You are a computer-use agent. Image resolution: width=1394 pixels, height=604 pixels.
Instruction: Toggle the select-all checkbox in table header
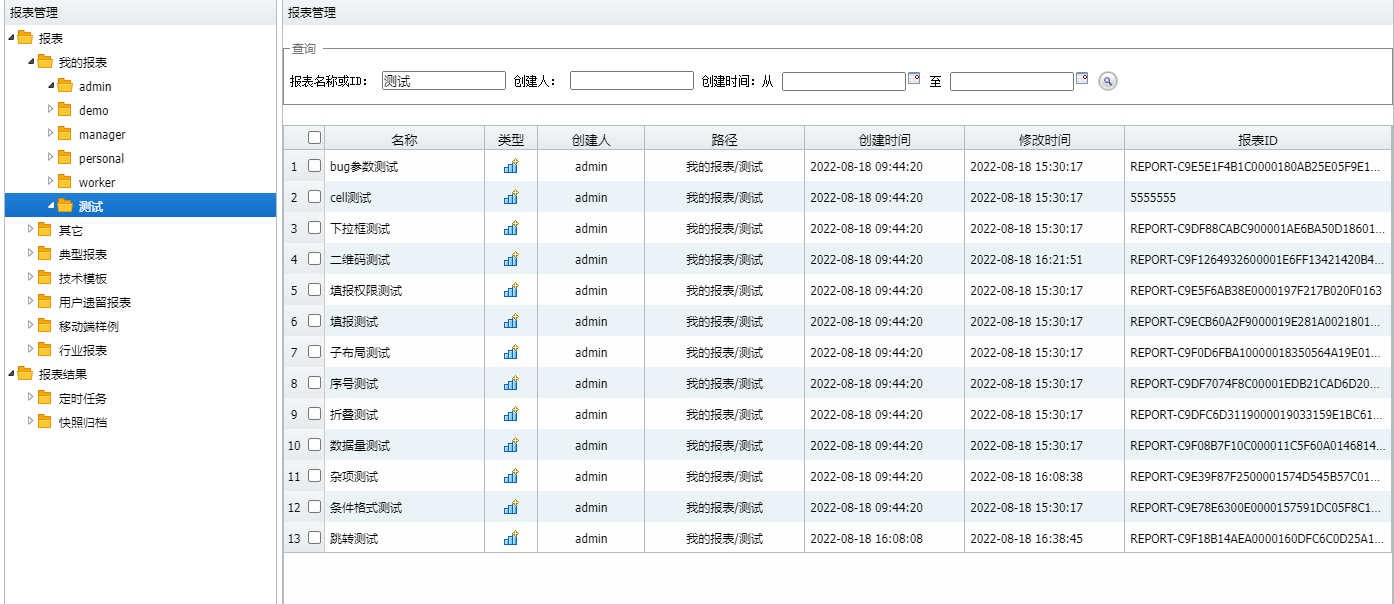point(314,138)
